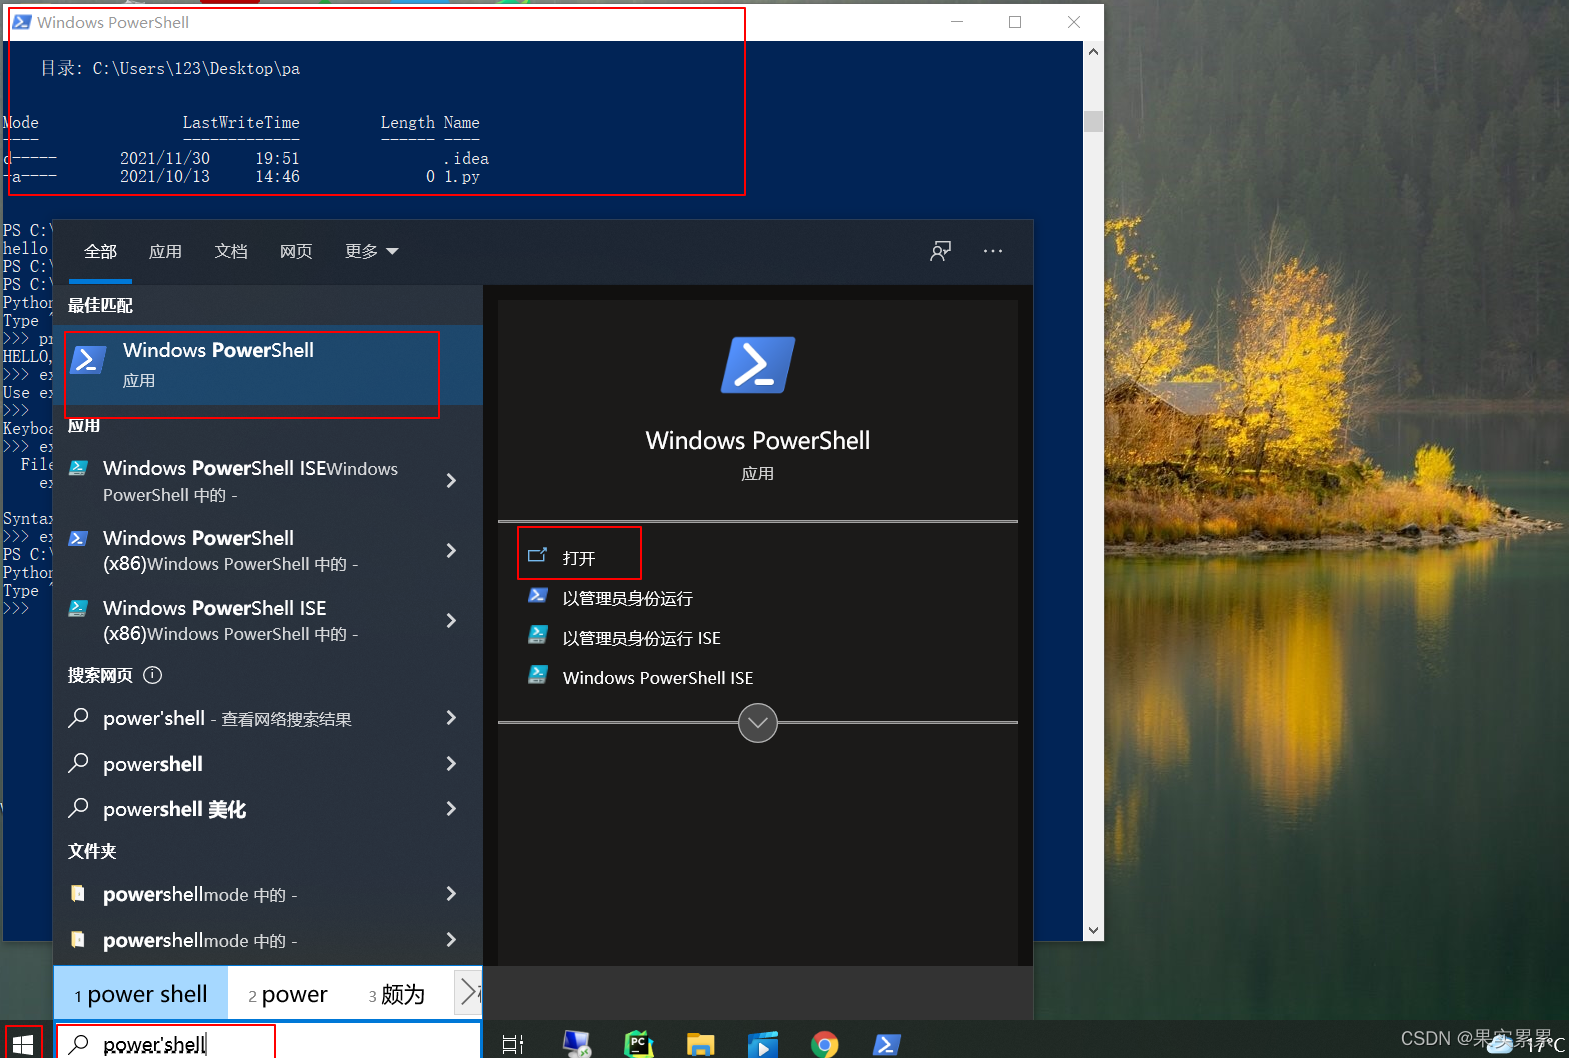1569x1058 pixels.
Task: Click Windows PowerShell ISE action in preview
Action: coord(658,678)
